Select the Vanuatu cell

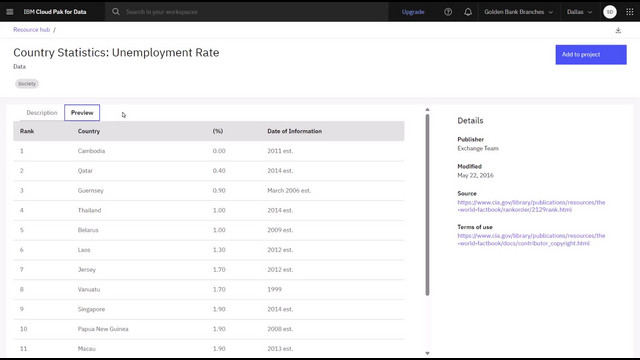click(x=89, y=289)
